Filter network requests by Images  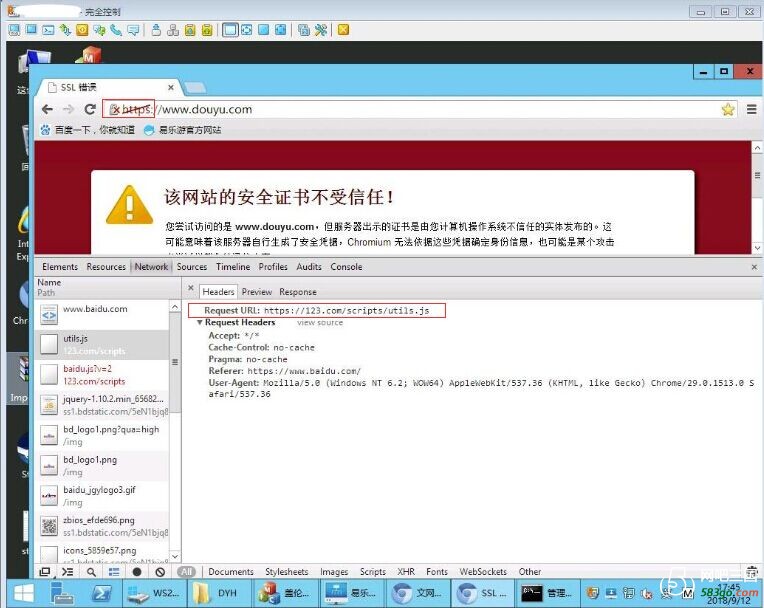pyautogui.click(x=334, y=572)
